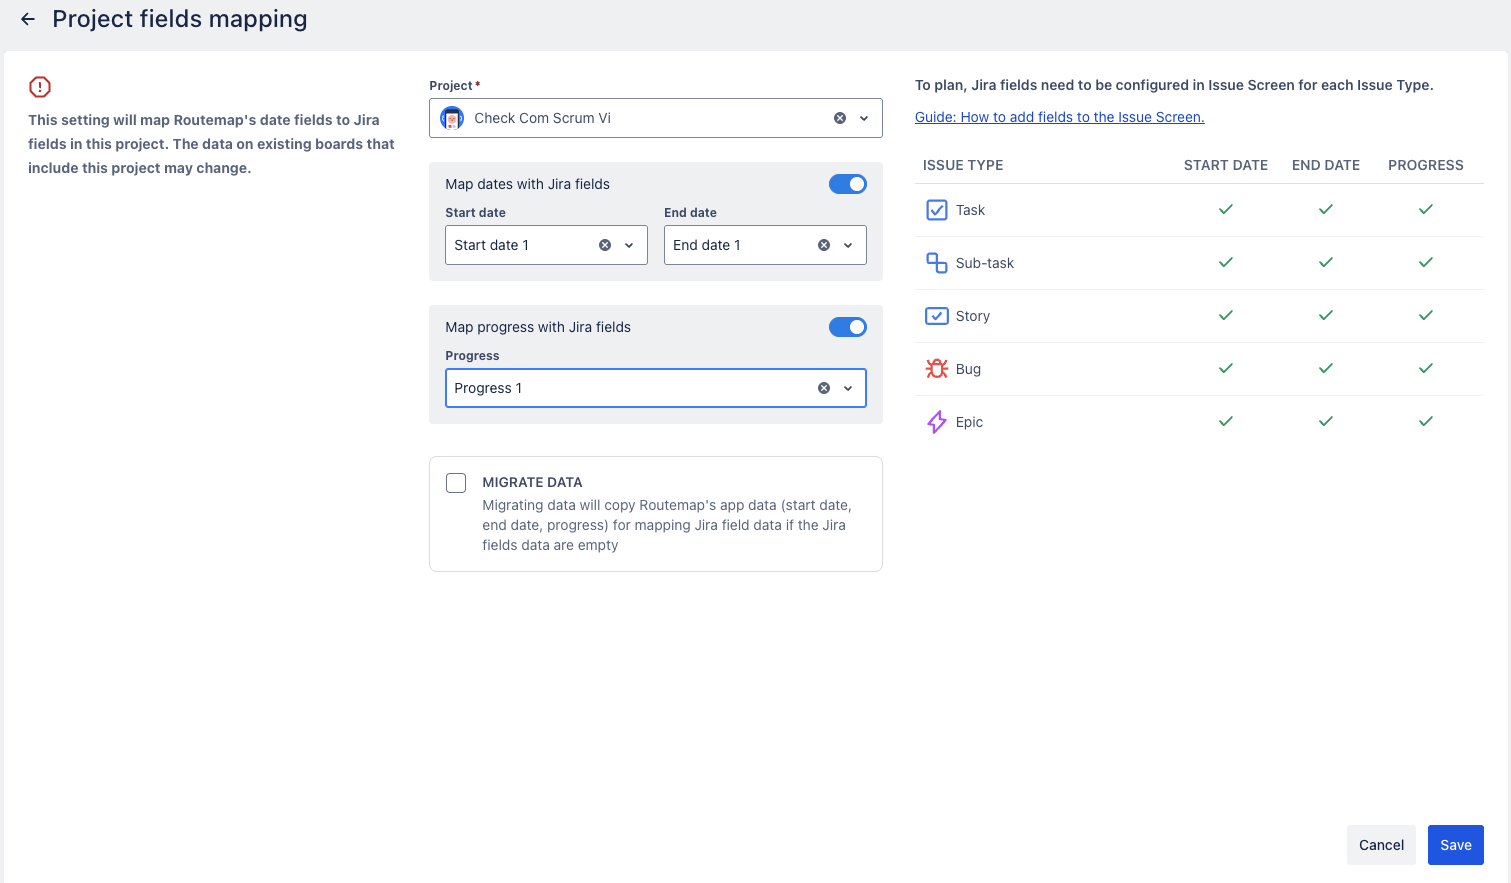This screenshot has width=1511, height=883.
Task: Expand the Progress field dropdown
Action: pyautogui.click(x=848, y=388)
